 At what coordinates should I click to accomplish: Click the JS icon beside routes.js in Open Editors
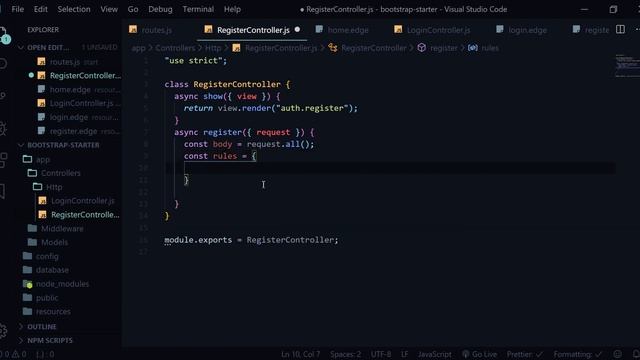[x=41, y=62]
